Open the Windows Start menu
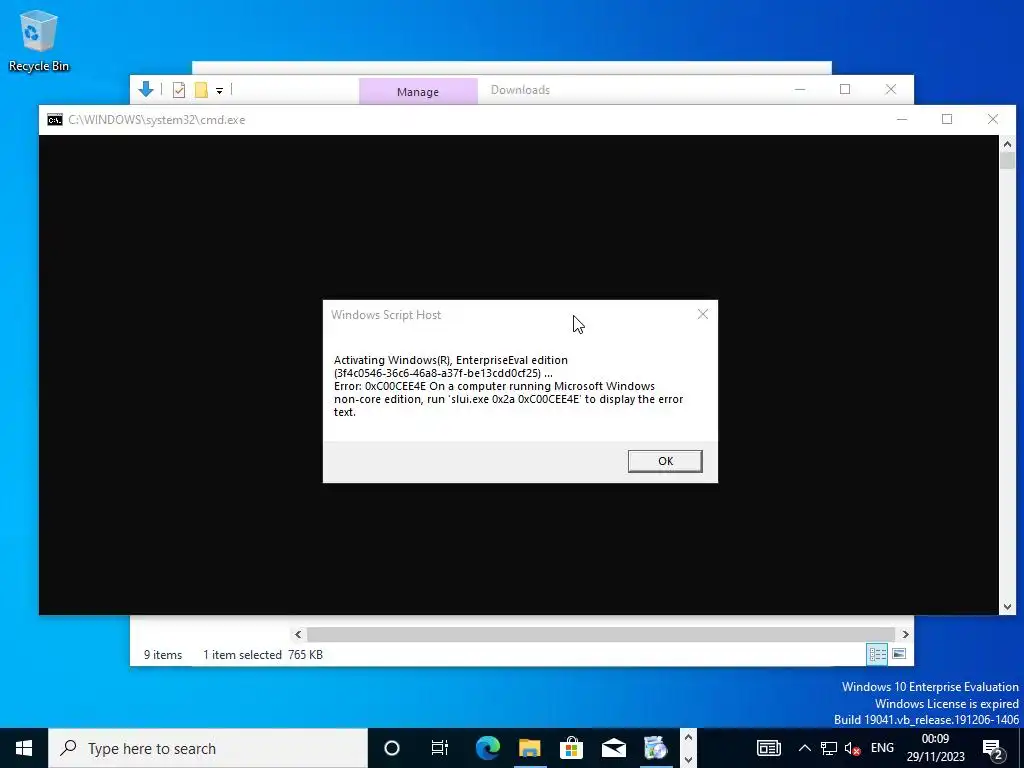 click(x=24, y=748)
